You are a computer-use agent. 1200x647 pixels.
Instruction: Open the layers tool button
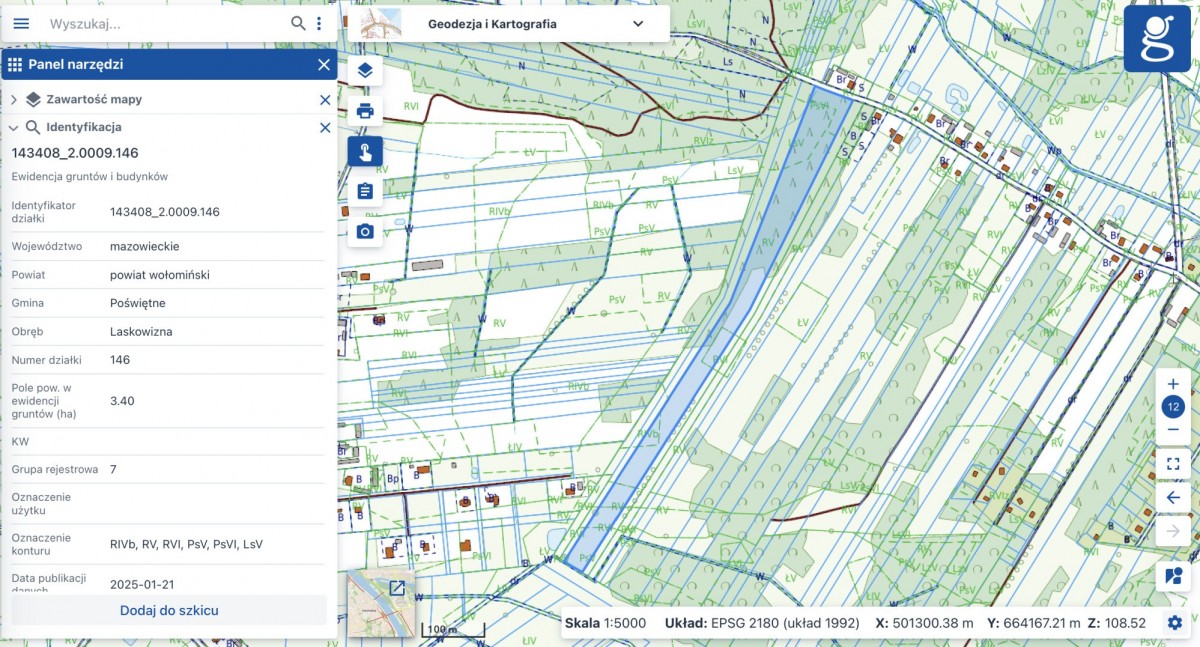pyautogui.click(x=365, y=70)
